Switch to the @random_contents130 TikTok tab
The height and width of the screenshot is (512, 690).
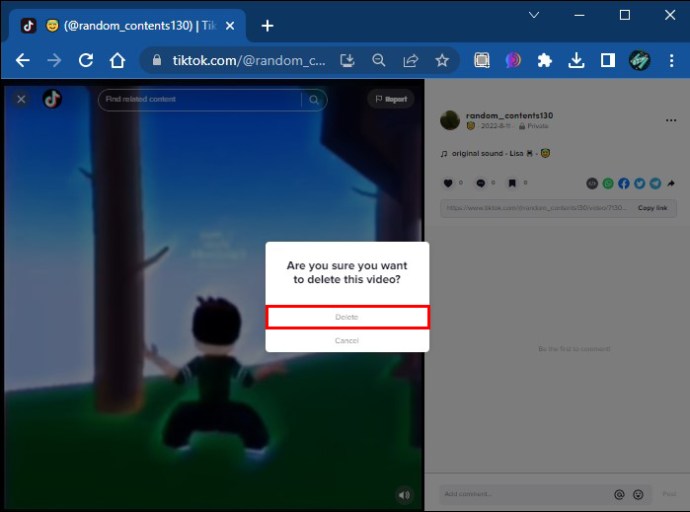pyautogui.click(x=127, y=26)
